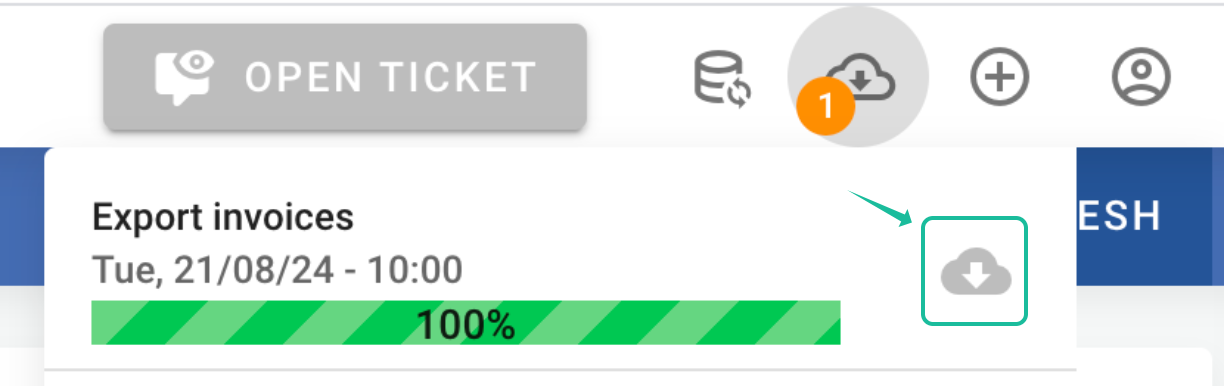Expand the add-new menu with plus icon
The height and width of the screenshot is (386, 1224).
[1001, 77]
